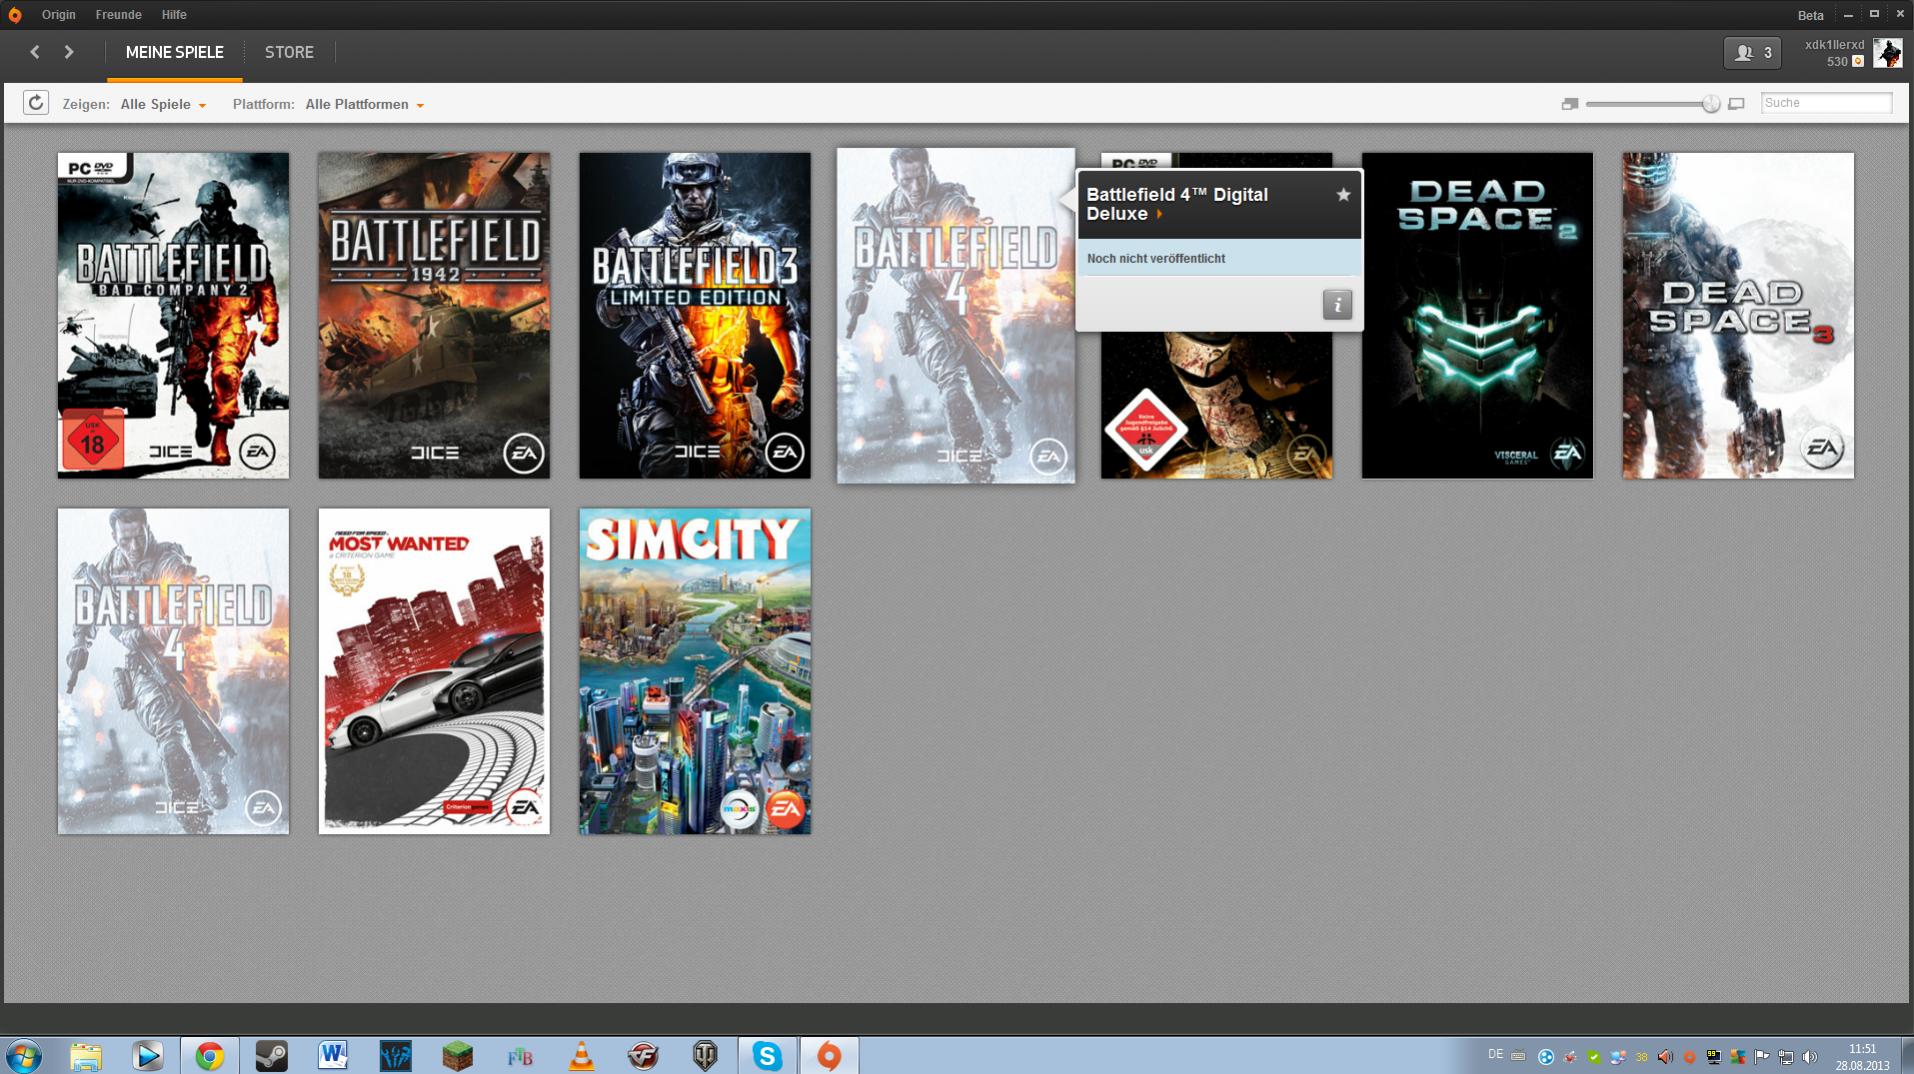Open the media player taskbar icon

(x=147, y=1056)
